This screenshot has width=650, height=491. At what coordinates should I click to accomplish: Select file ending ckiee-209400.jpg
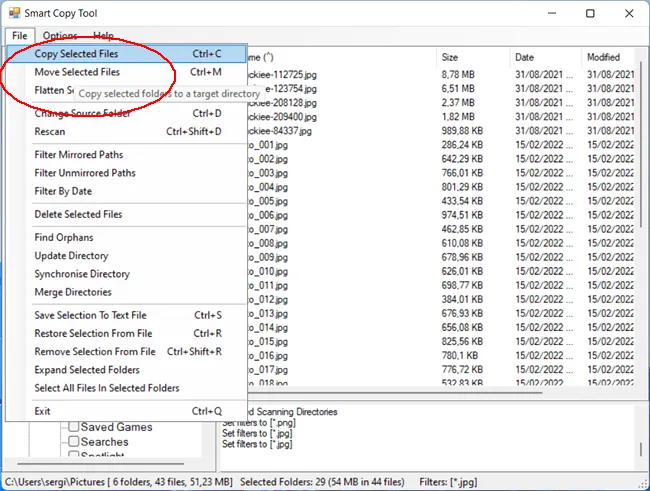(x=282, y=117)
